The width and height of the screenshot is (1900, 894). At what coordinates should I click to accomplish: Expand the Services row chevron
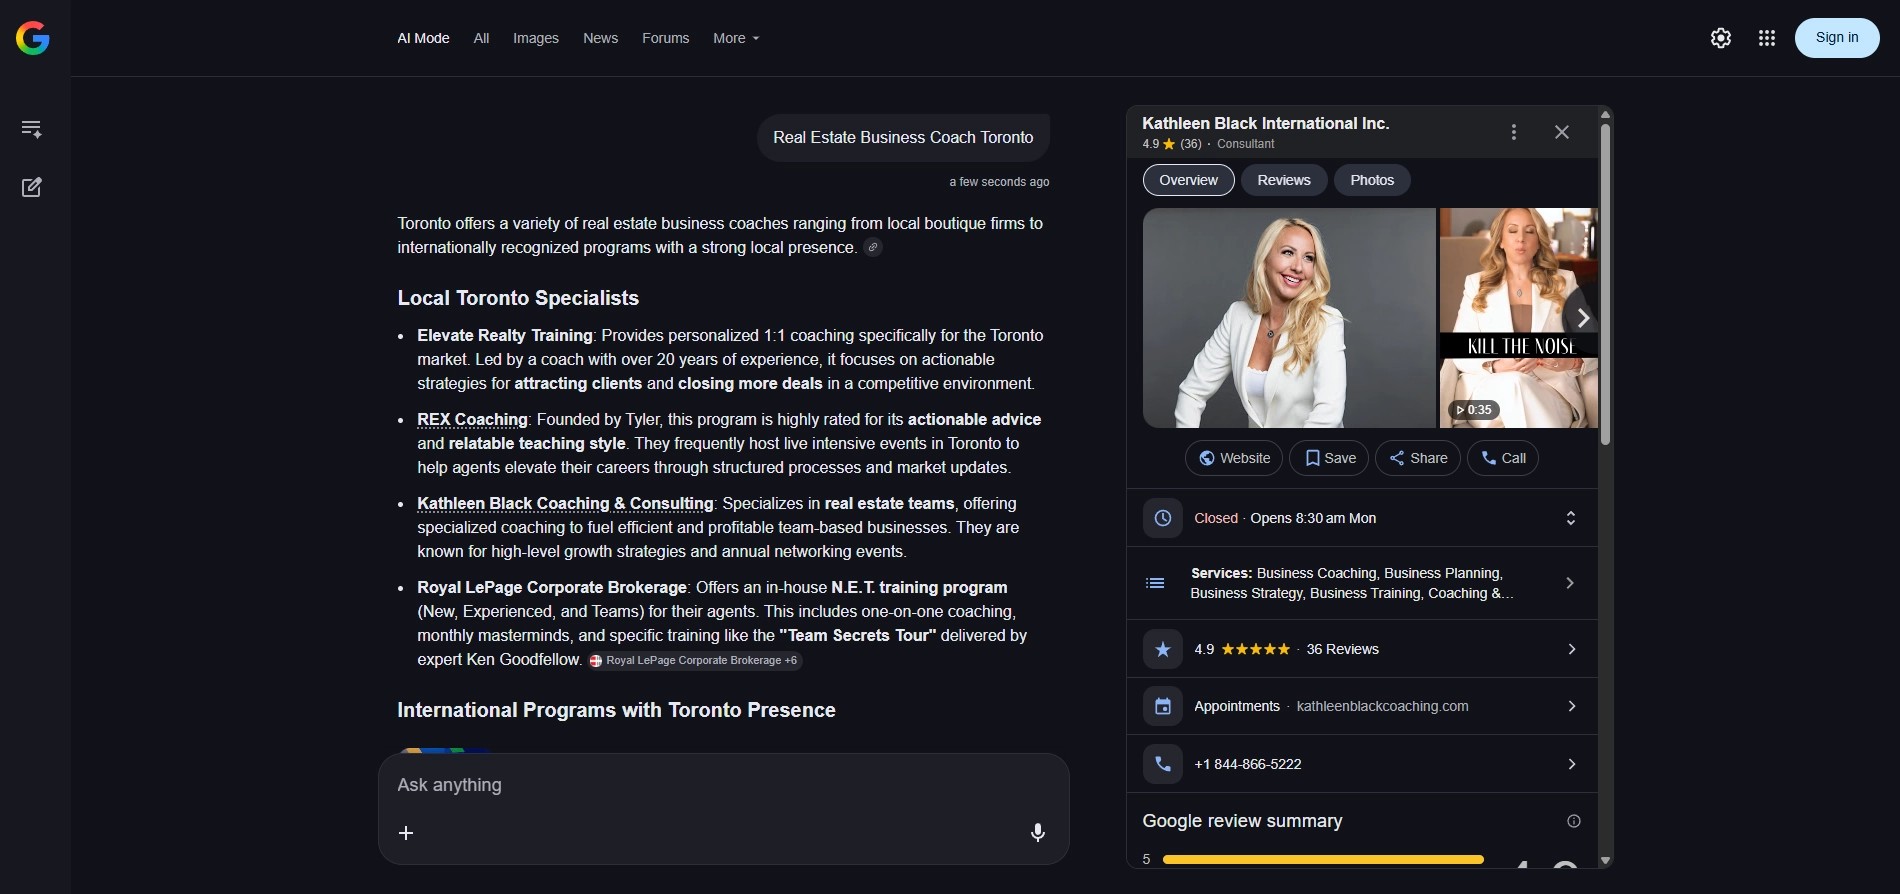[1570, 583]
